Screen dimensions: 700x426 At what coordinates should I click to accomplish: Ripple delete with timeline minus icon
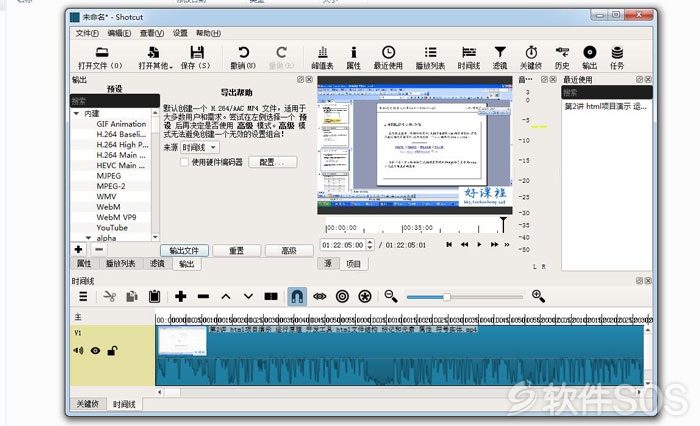click(x=203, y=297)
